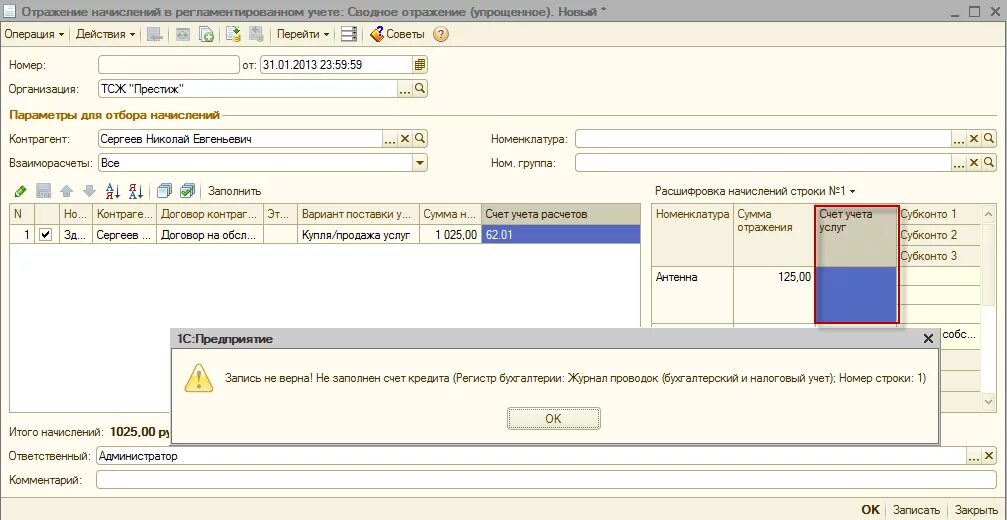This screenshot has height=520, width=1007.
Task: Click the list settings icon beside Перейти
Action: click(349, 35)
